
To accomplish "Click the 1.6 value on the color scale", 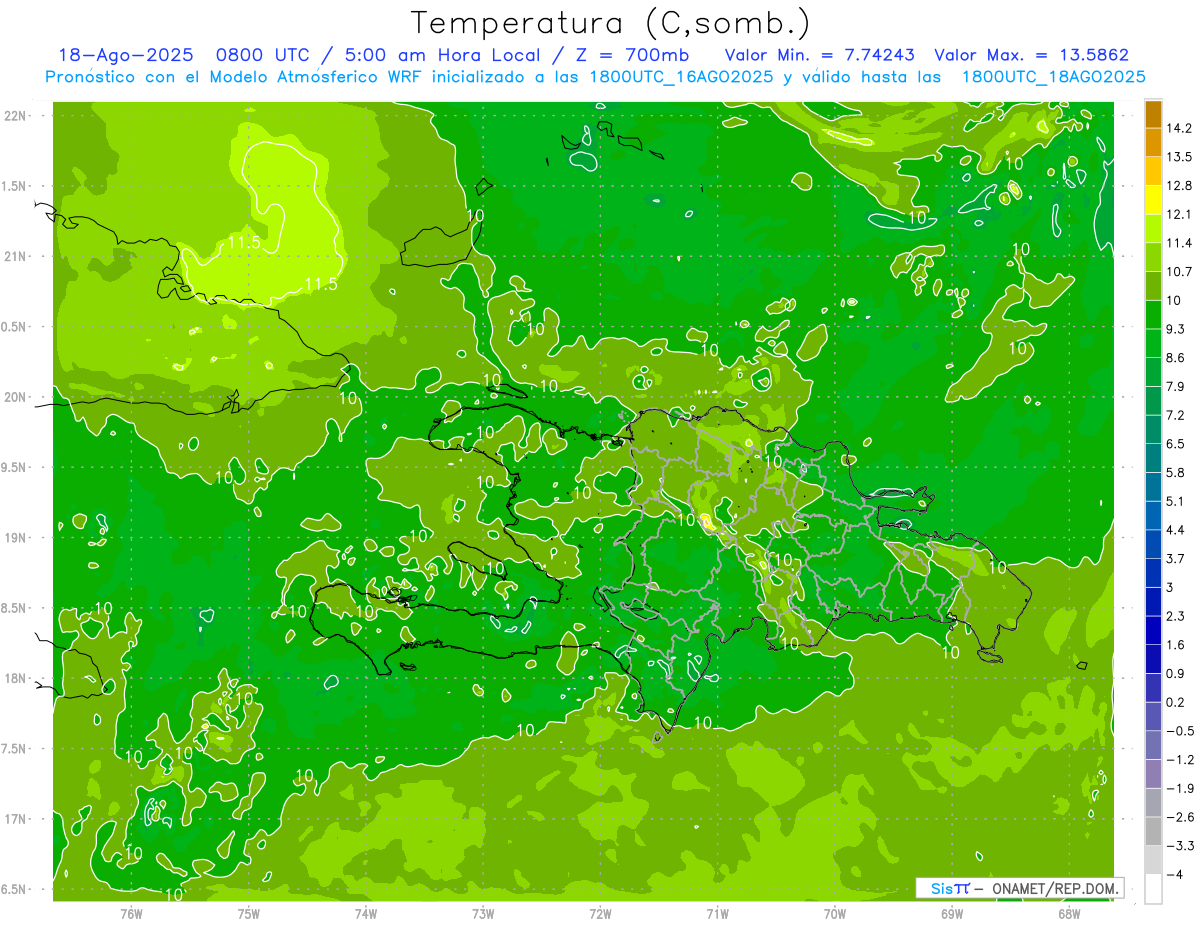I will tap(1176, 645).
